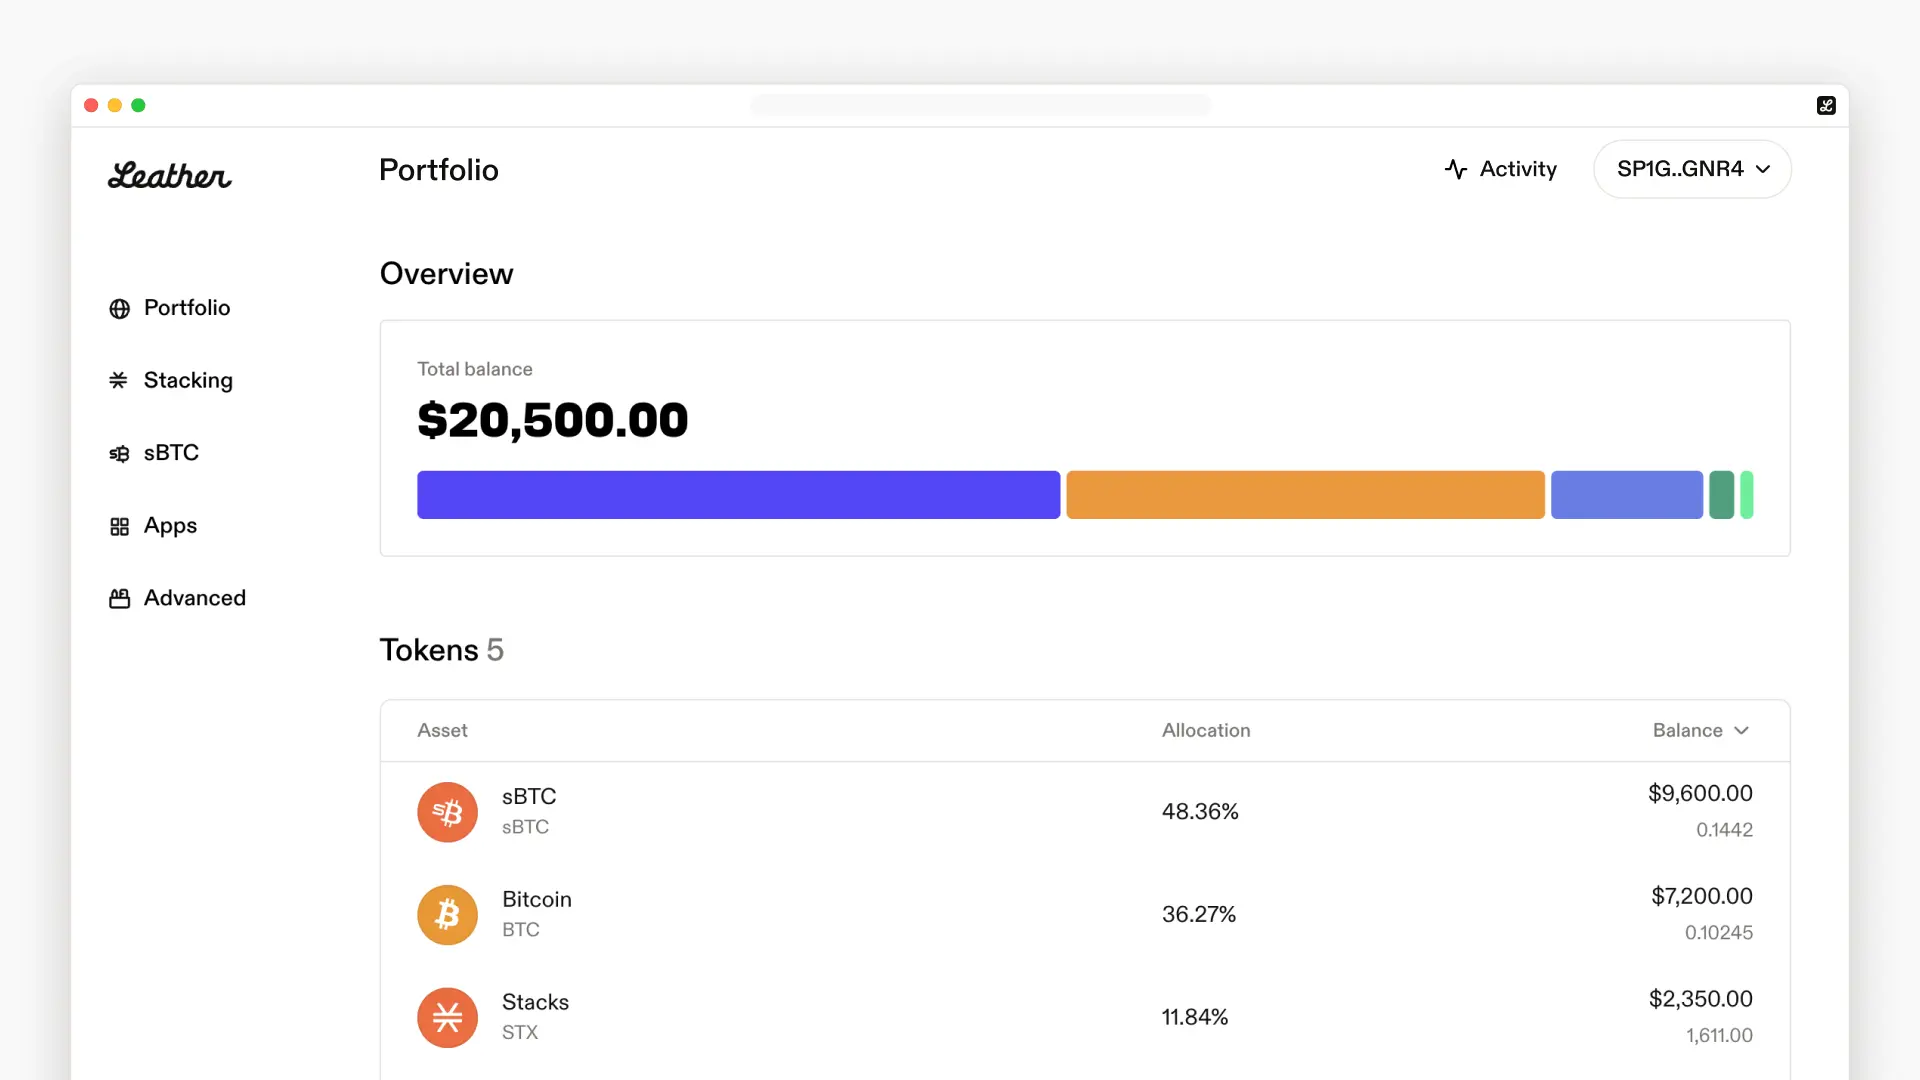Viewport: 1920px width, 1080px height.
Task: Click the Advanced icon in sidebar
Action: click(119, 599)
